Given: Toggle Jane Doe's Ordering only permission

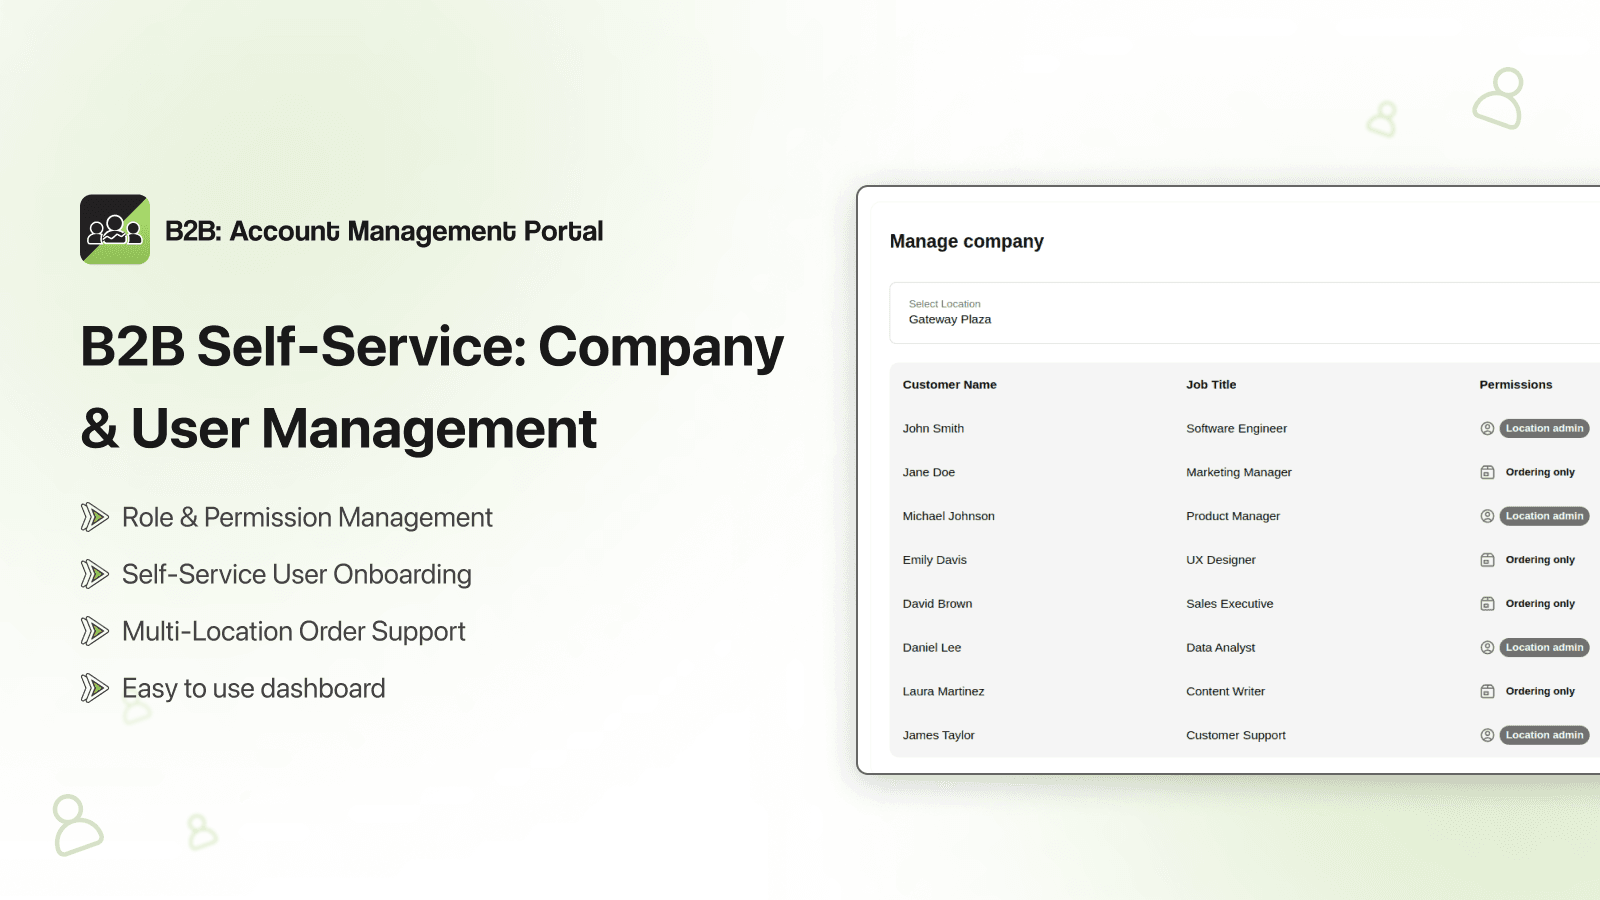Looking at the screenshot, I should (x=1541, y=472).
